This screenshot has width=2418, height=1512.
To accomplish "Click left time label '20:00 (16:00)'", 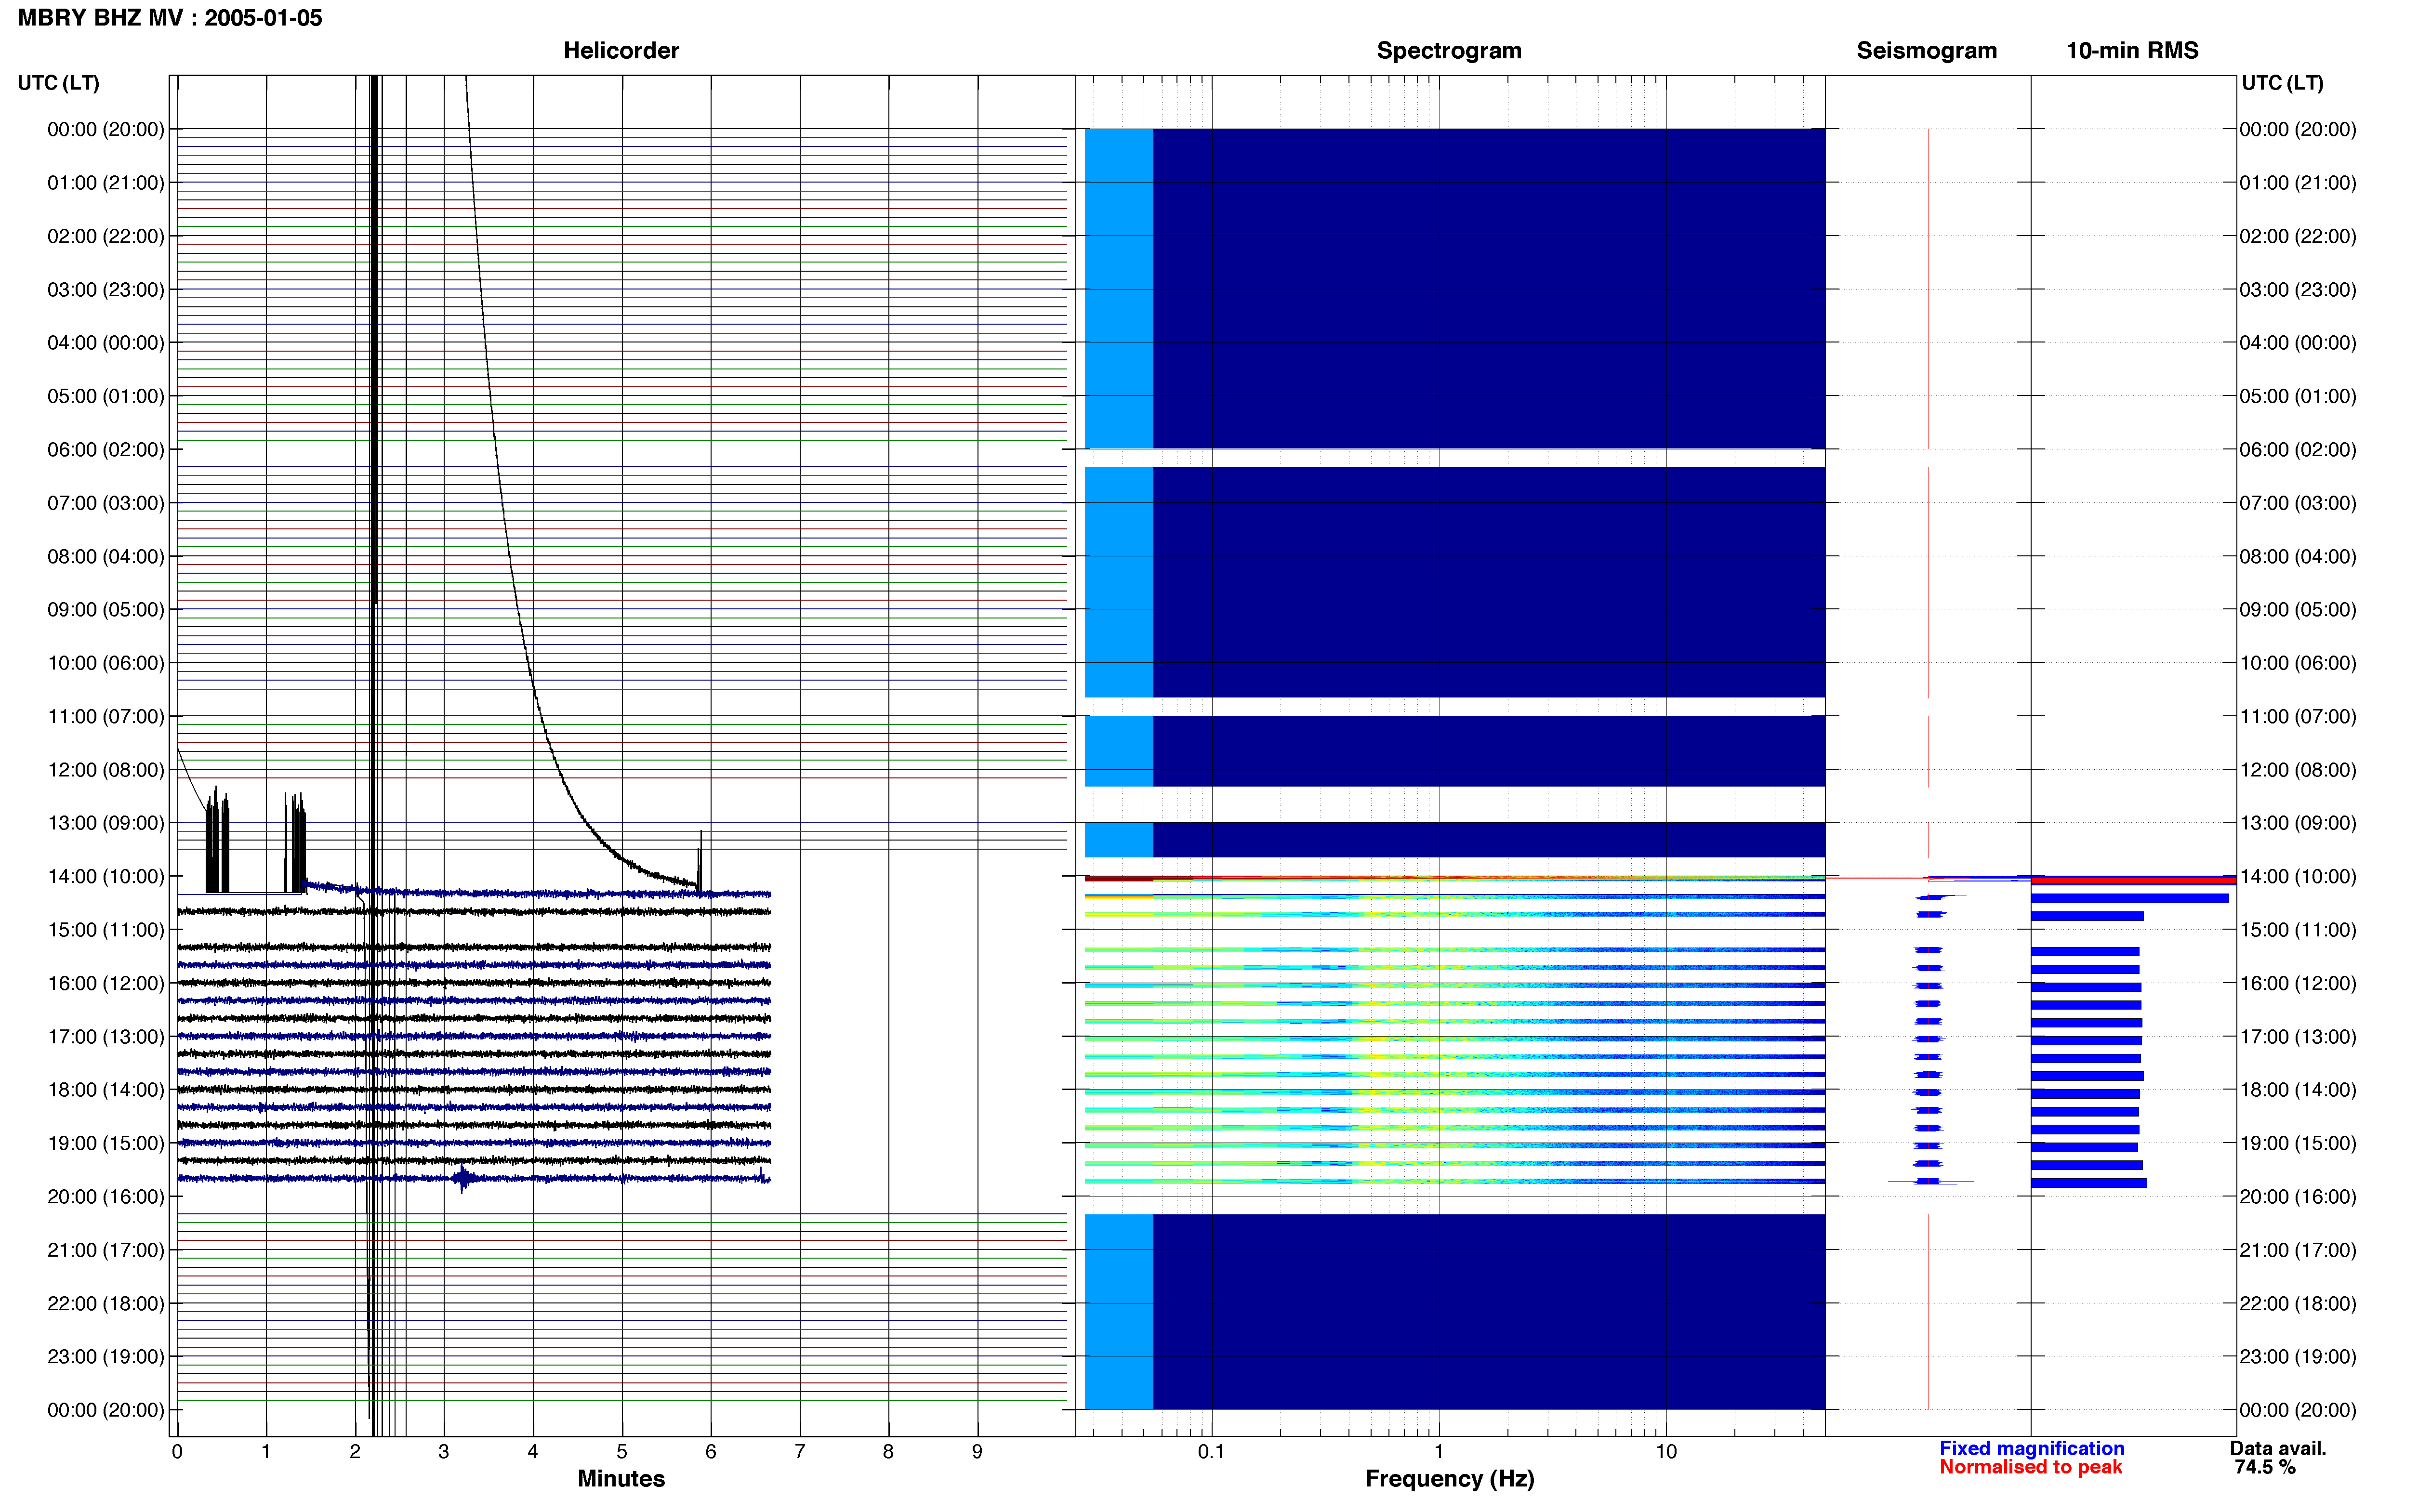I will coord(106,1197).
